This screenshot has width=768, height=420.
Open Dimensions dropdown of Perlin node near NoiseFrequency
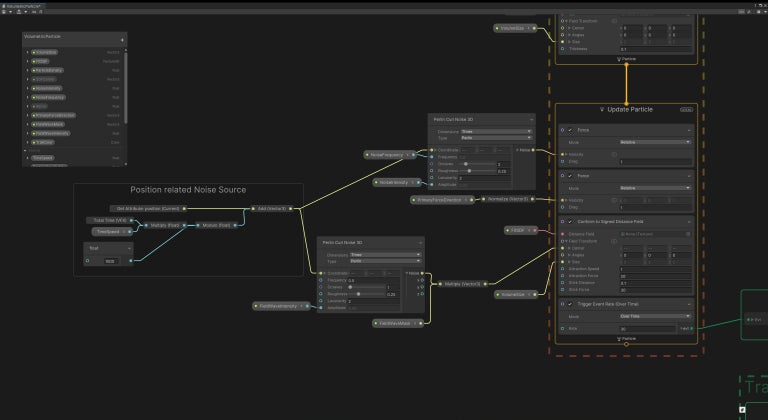click(496, 131)
